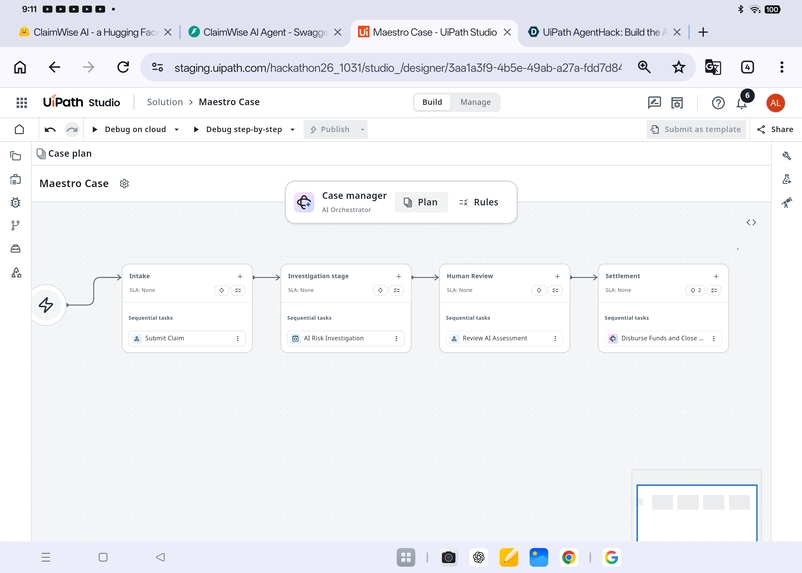Open Review AI Assessment task options menu
Screen dimensions: 802x573
click(x=555, y=339)
